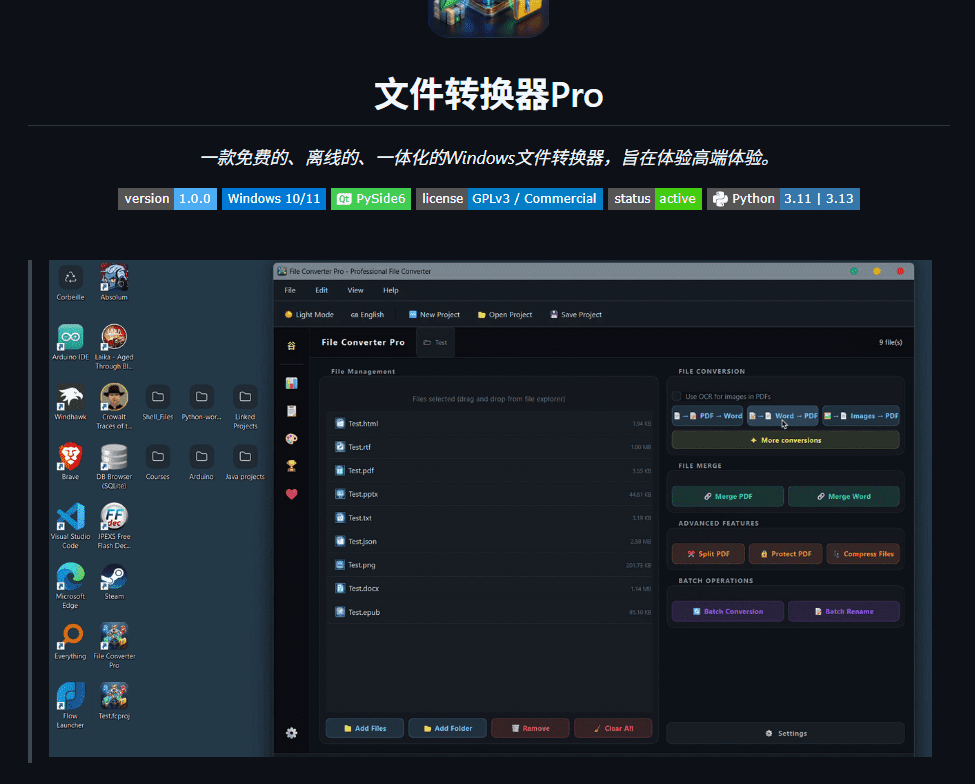Switch to the Test project tab
Screen dimensions: 975x784
434,342
